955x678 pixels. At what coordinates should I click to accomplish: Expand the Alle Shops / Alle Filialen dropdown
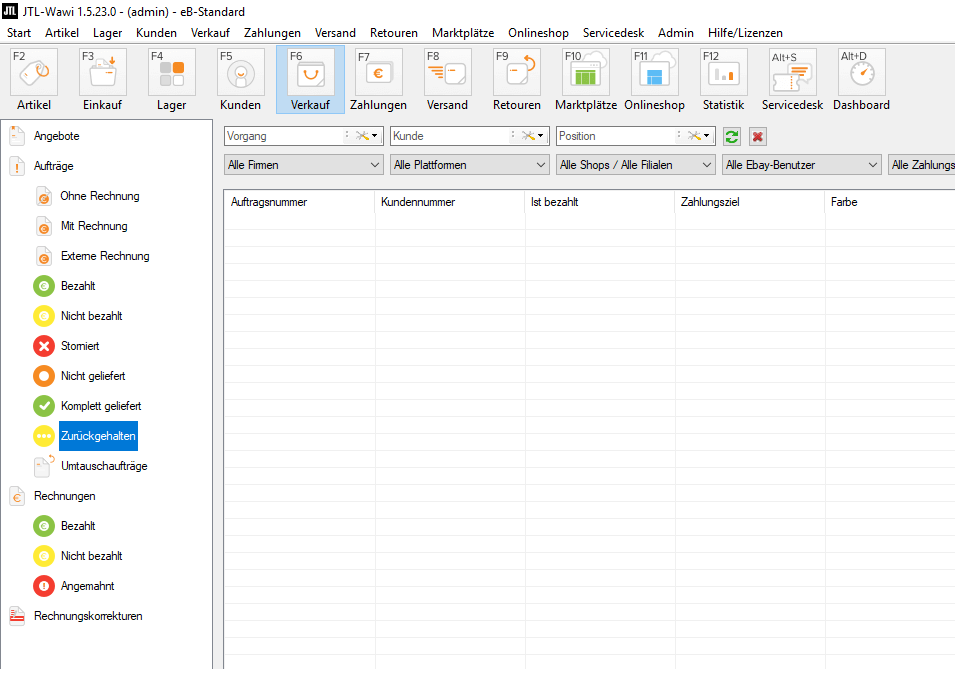(x=635, y=165)
